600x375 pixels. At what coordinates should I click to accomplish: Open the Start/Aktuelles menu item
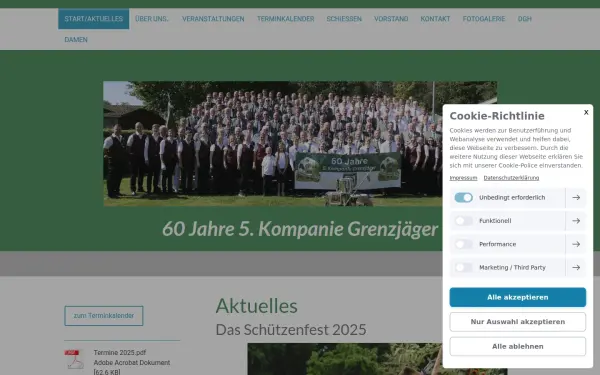pyautogui.click(x=94, y=19)
